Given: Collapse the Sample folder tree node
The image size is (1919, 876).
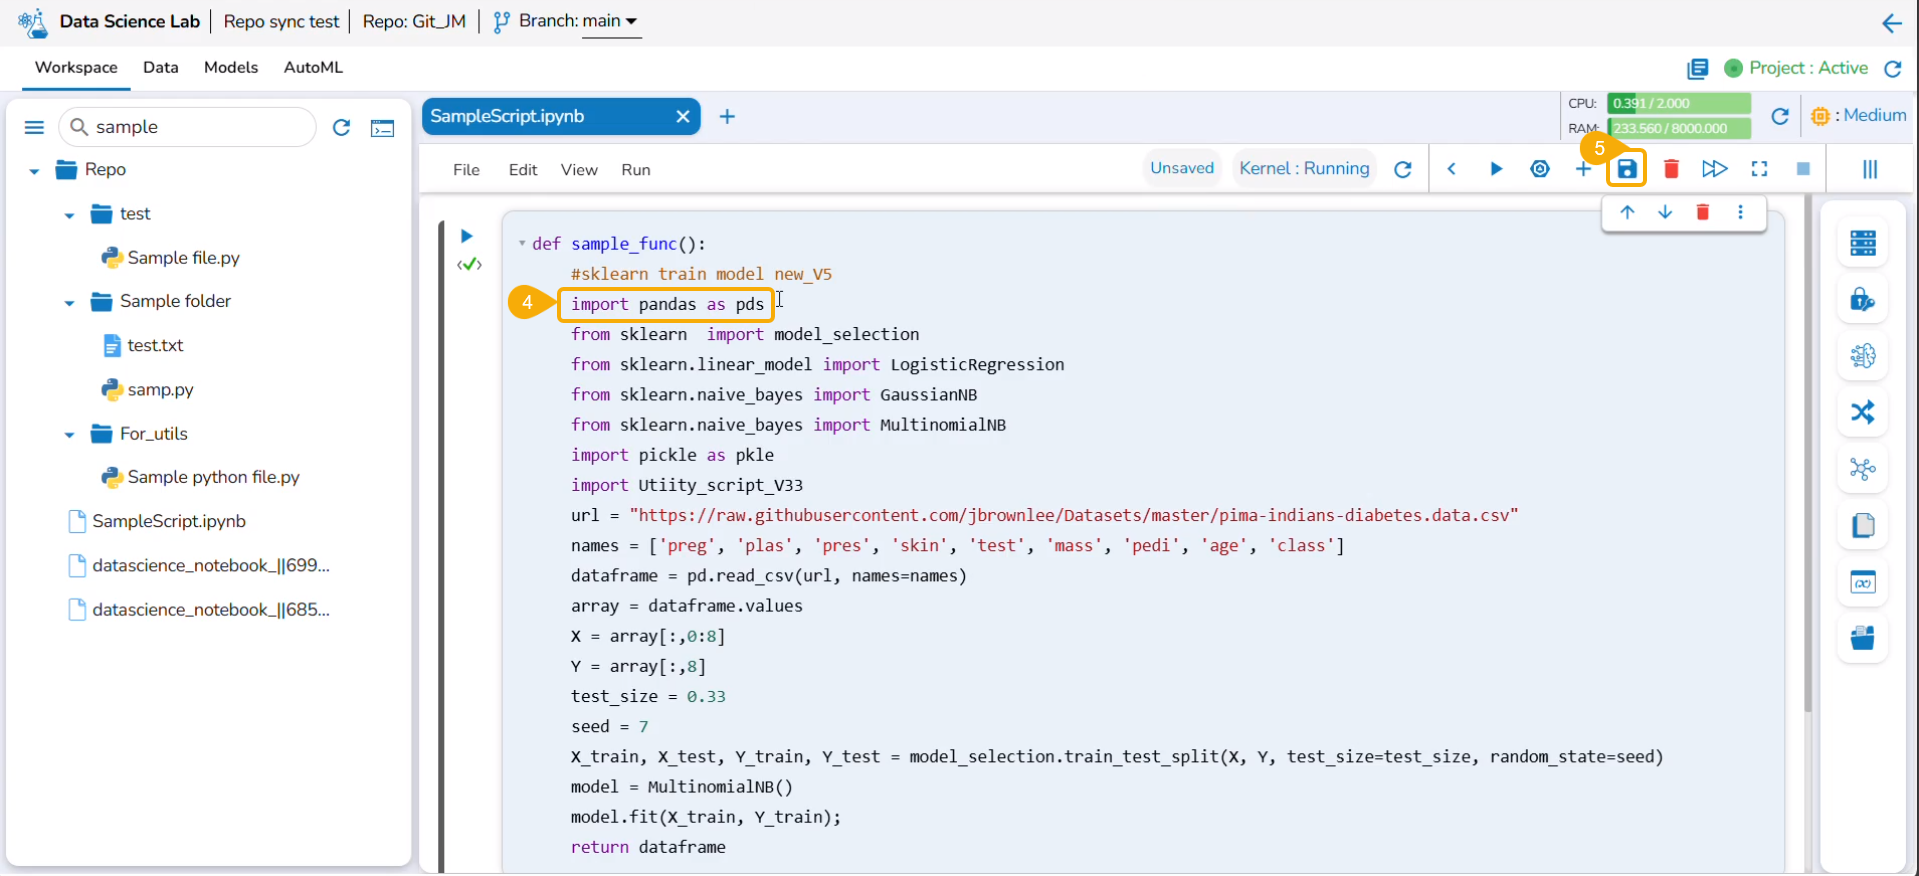Looking at the screenshot, I should [69, 302].
